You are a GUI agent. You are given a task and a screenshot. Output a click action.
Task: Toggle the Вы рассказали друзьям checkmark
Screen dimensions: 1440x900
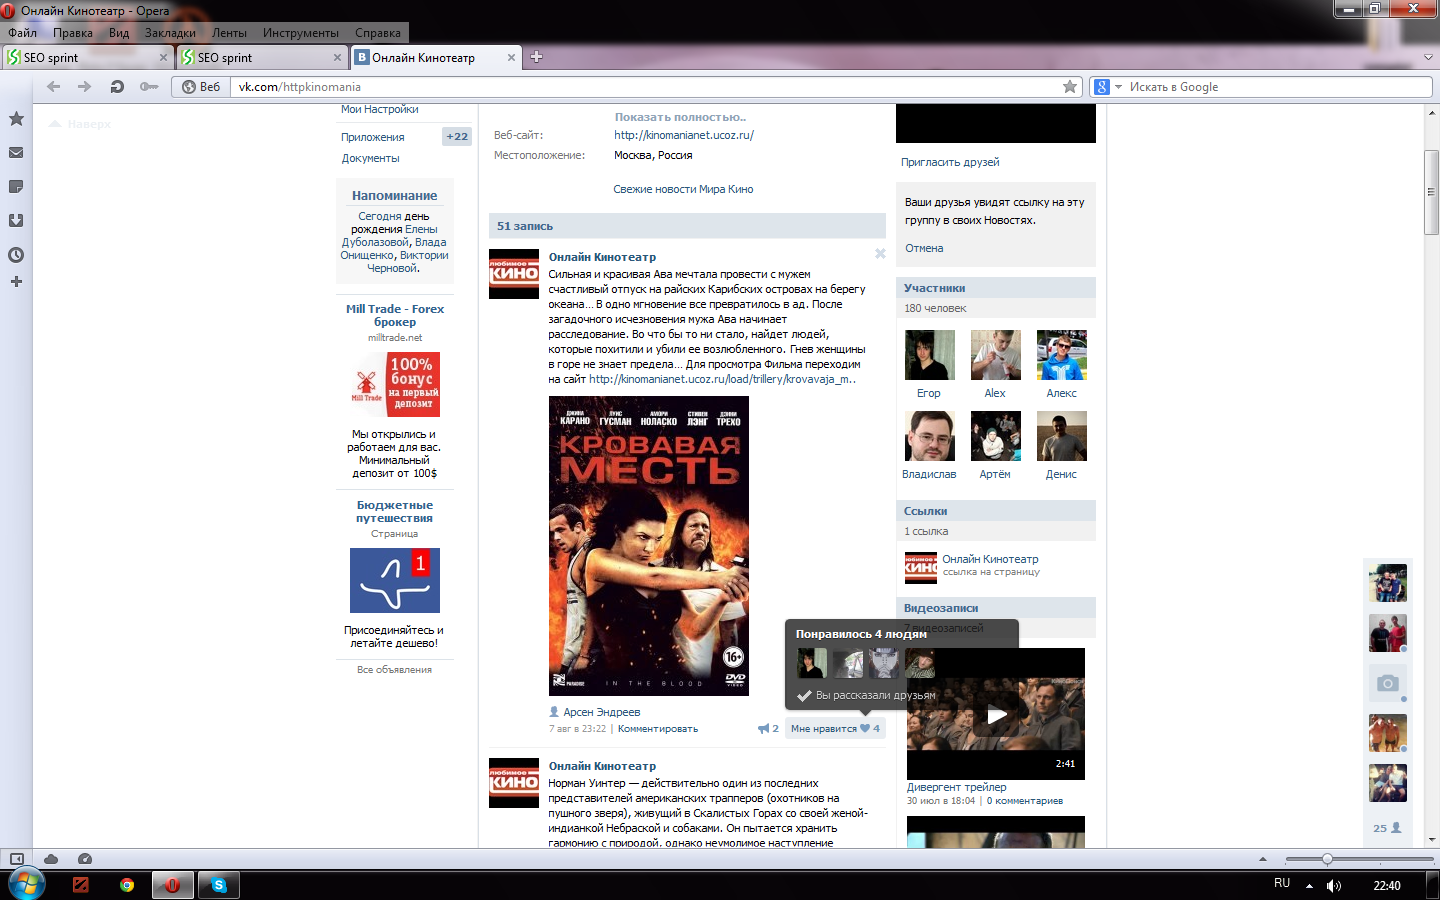coord(804,696)
